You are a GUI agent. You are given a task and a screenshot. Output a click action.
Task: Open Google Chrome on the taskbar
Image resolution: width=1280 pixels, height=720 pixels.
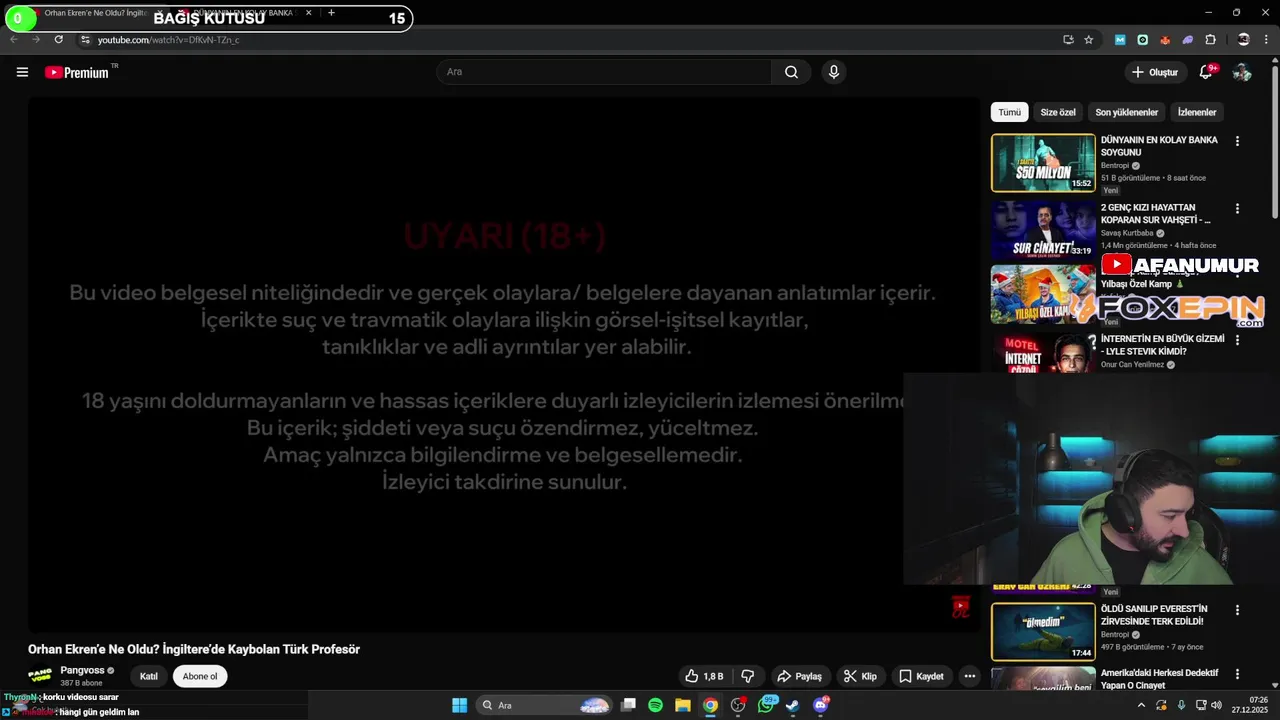coord(710,705)
